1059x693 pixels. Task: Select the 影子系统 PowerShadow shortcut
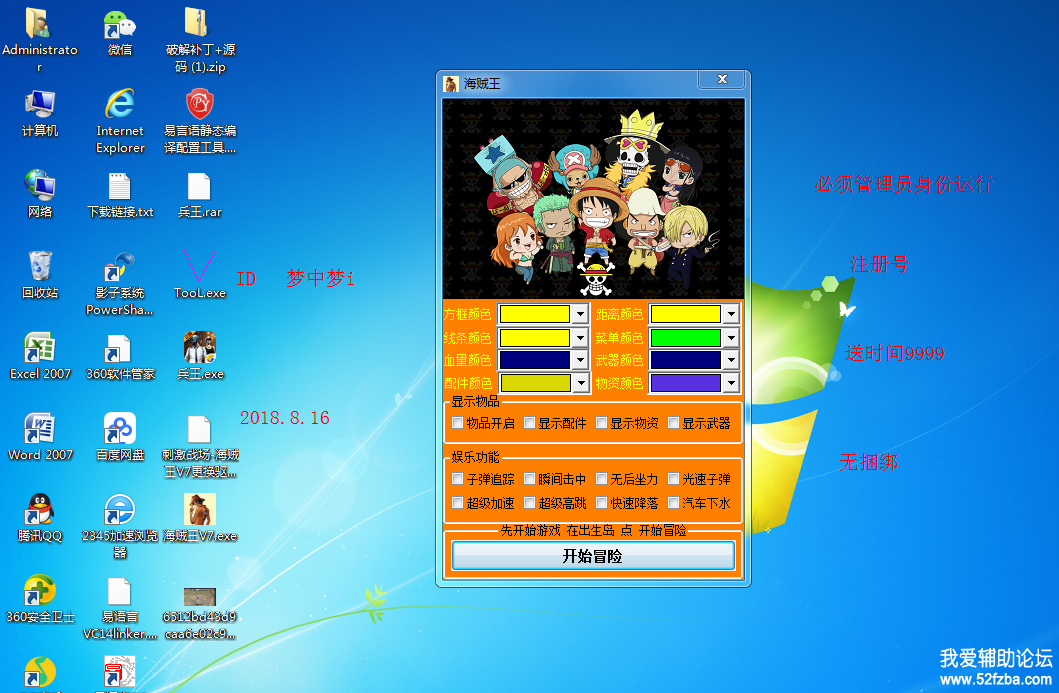click(x=120, y=282)
